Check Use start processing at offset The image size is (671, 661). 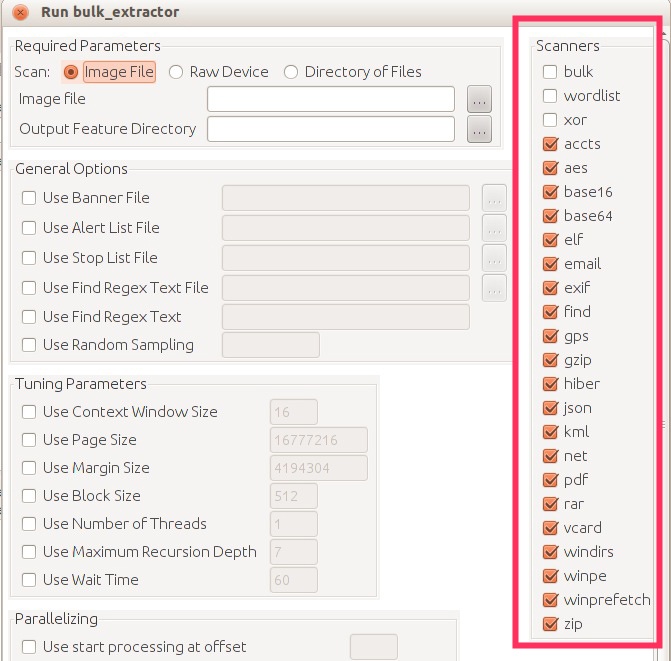coord(29,647)
